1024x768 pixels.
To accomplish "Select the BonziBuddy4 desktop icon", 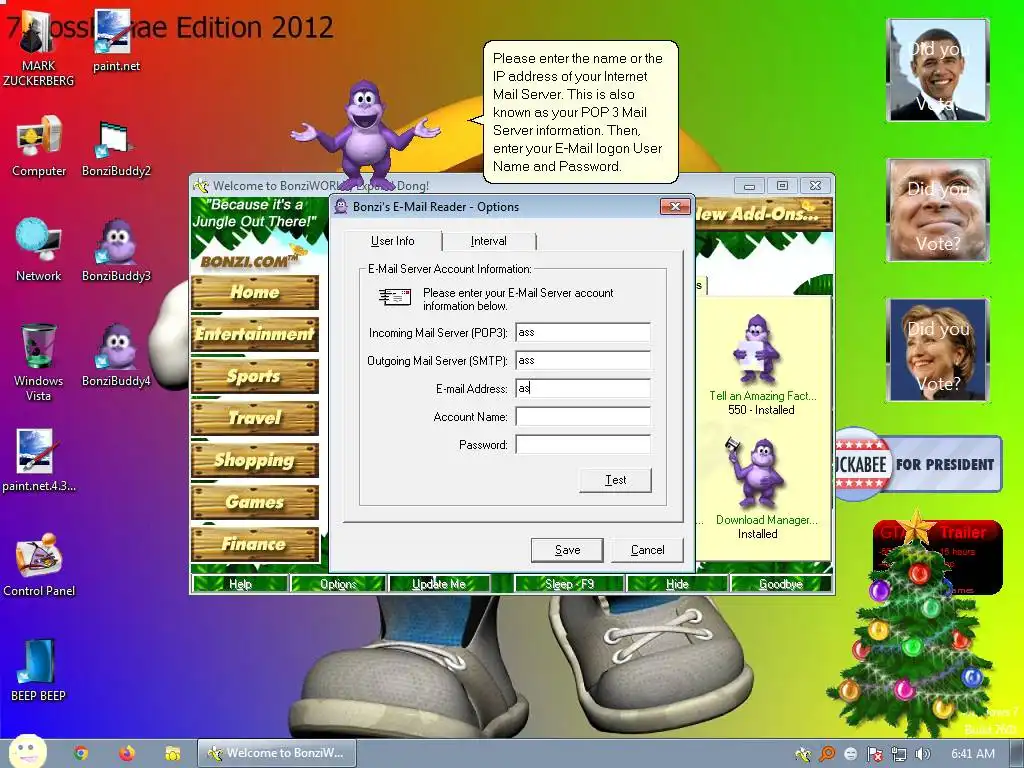I will point(116,355).
